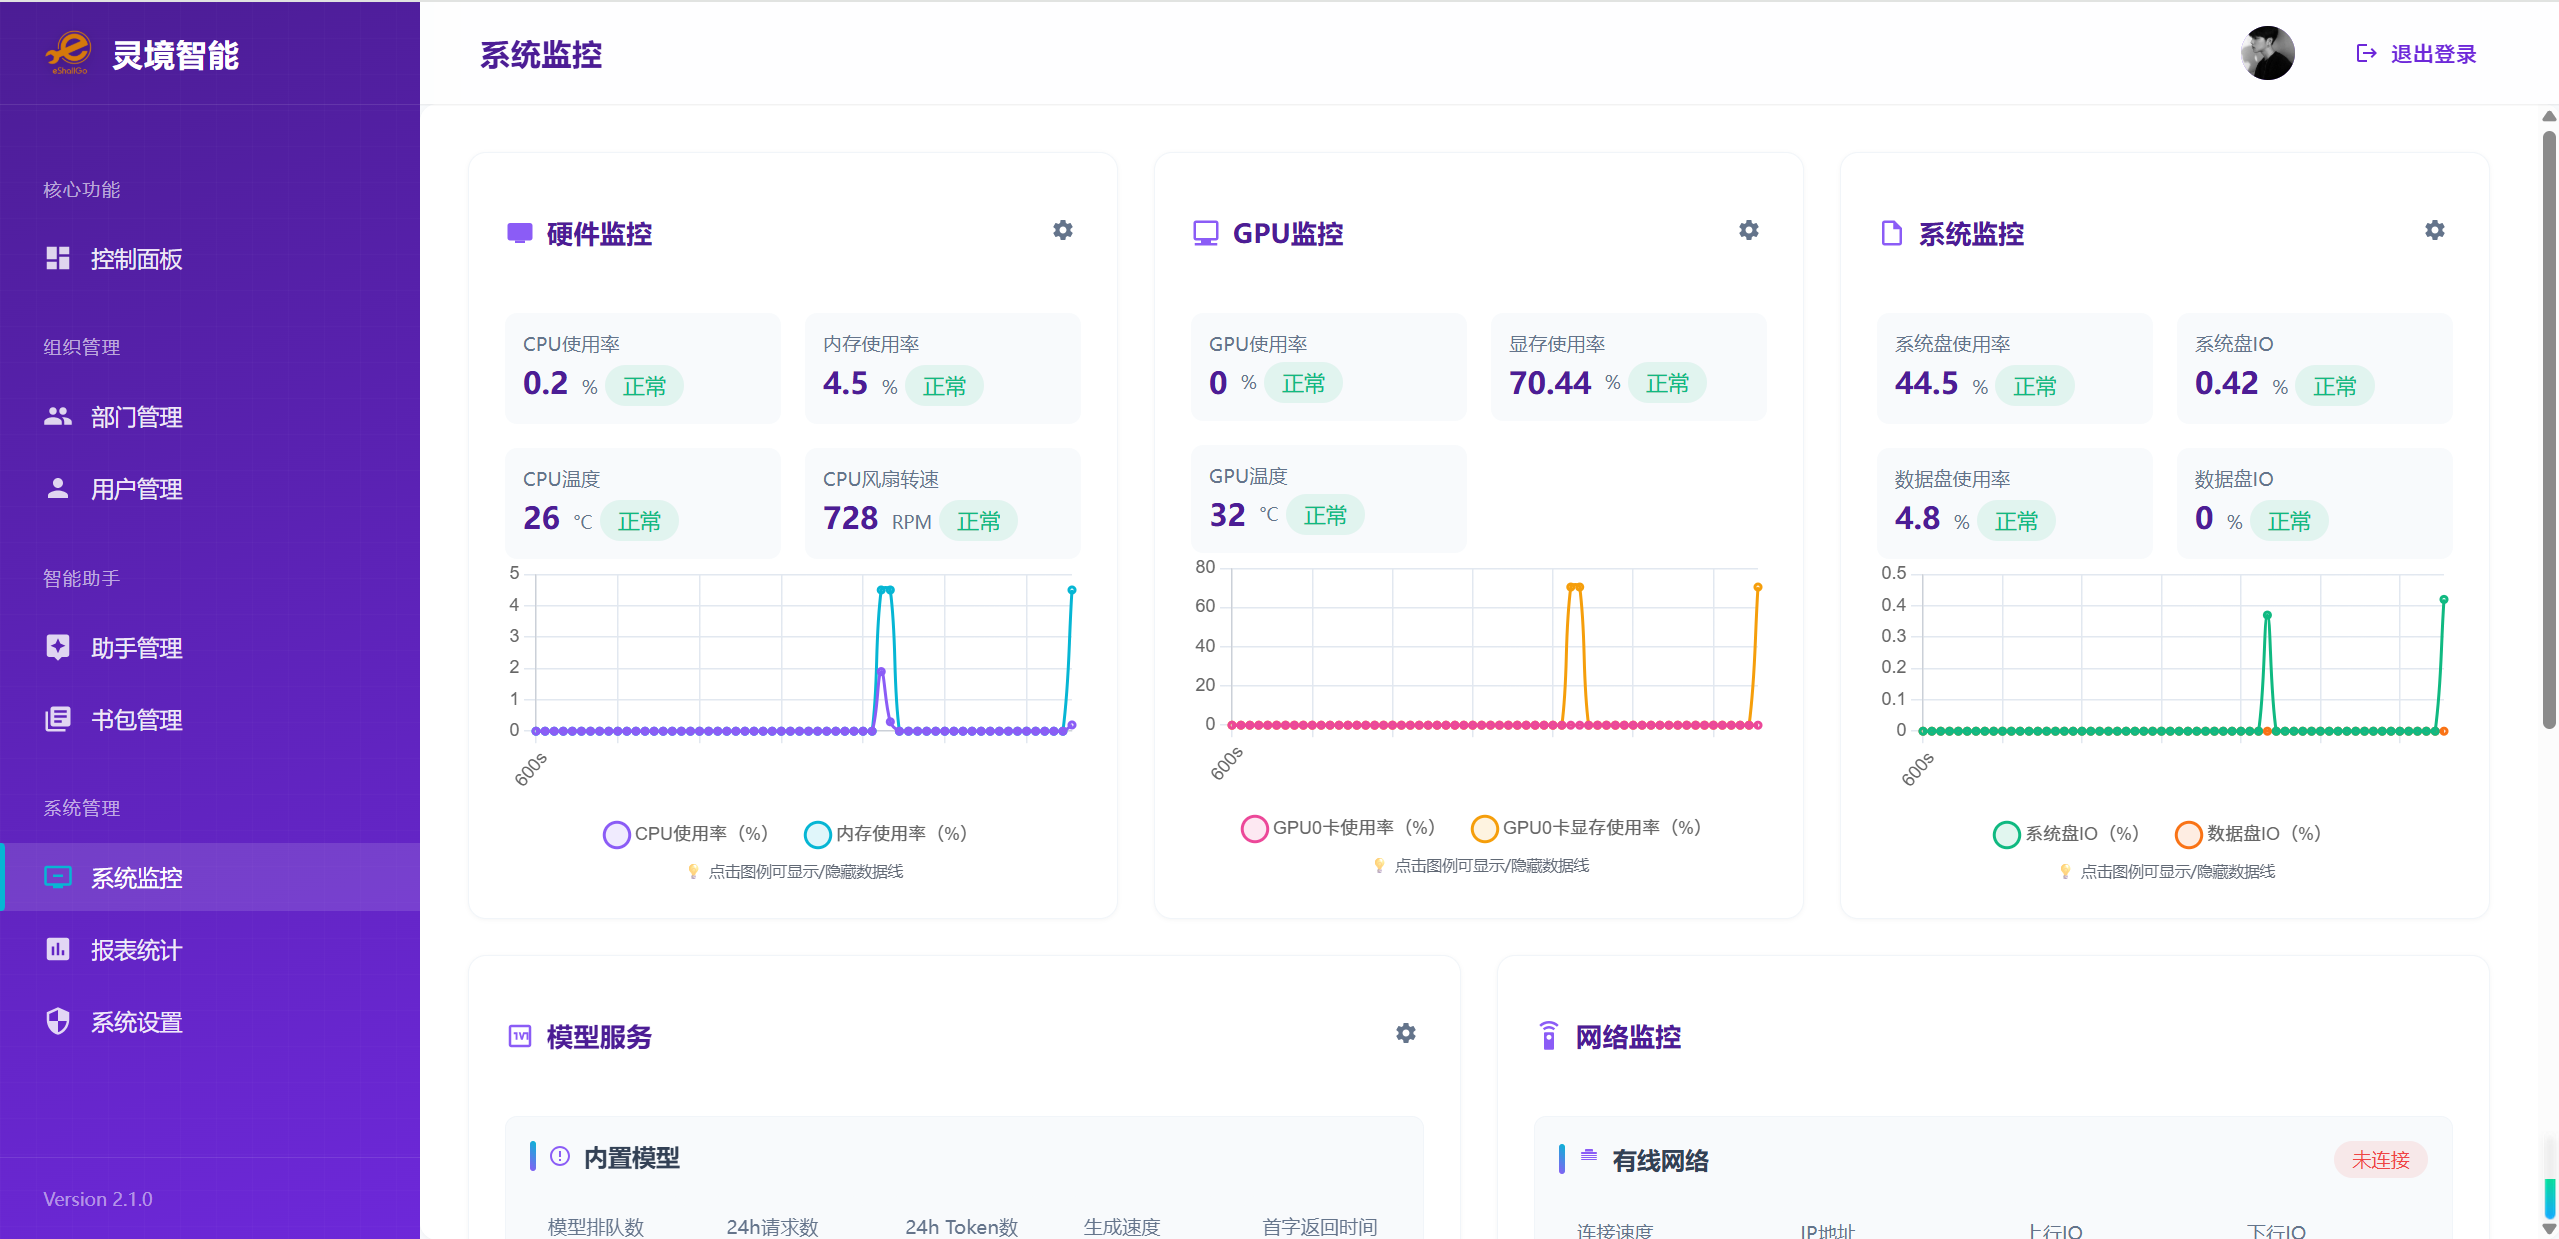Click the page vertical scrollbar

point(2549,430)
